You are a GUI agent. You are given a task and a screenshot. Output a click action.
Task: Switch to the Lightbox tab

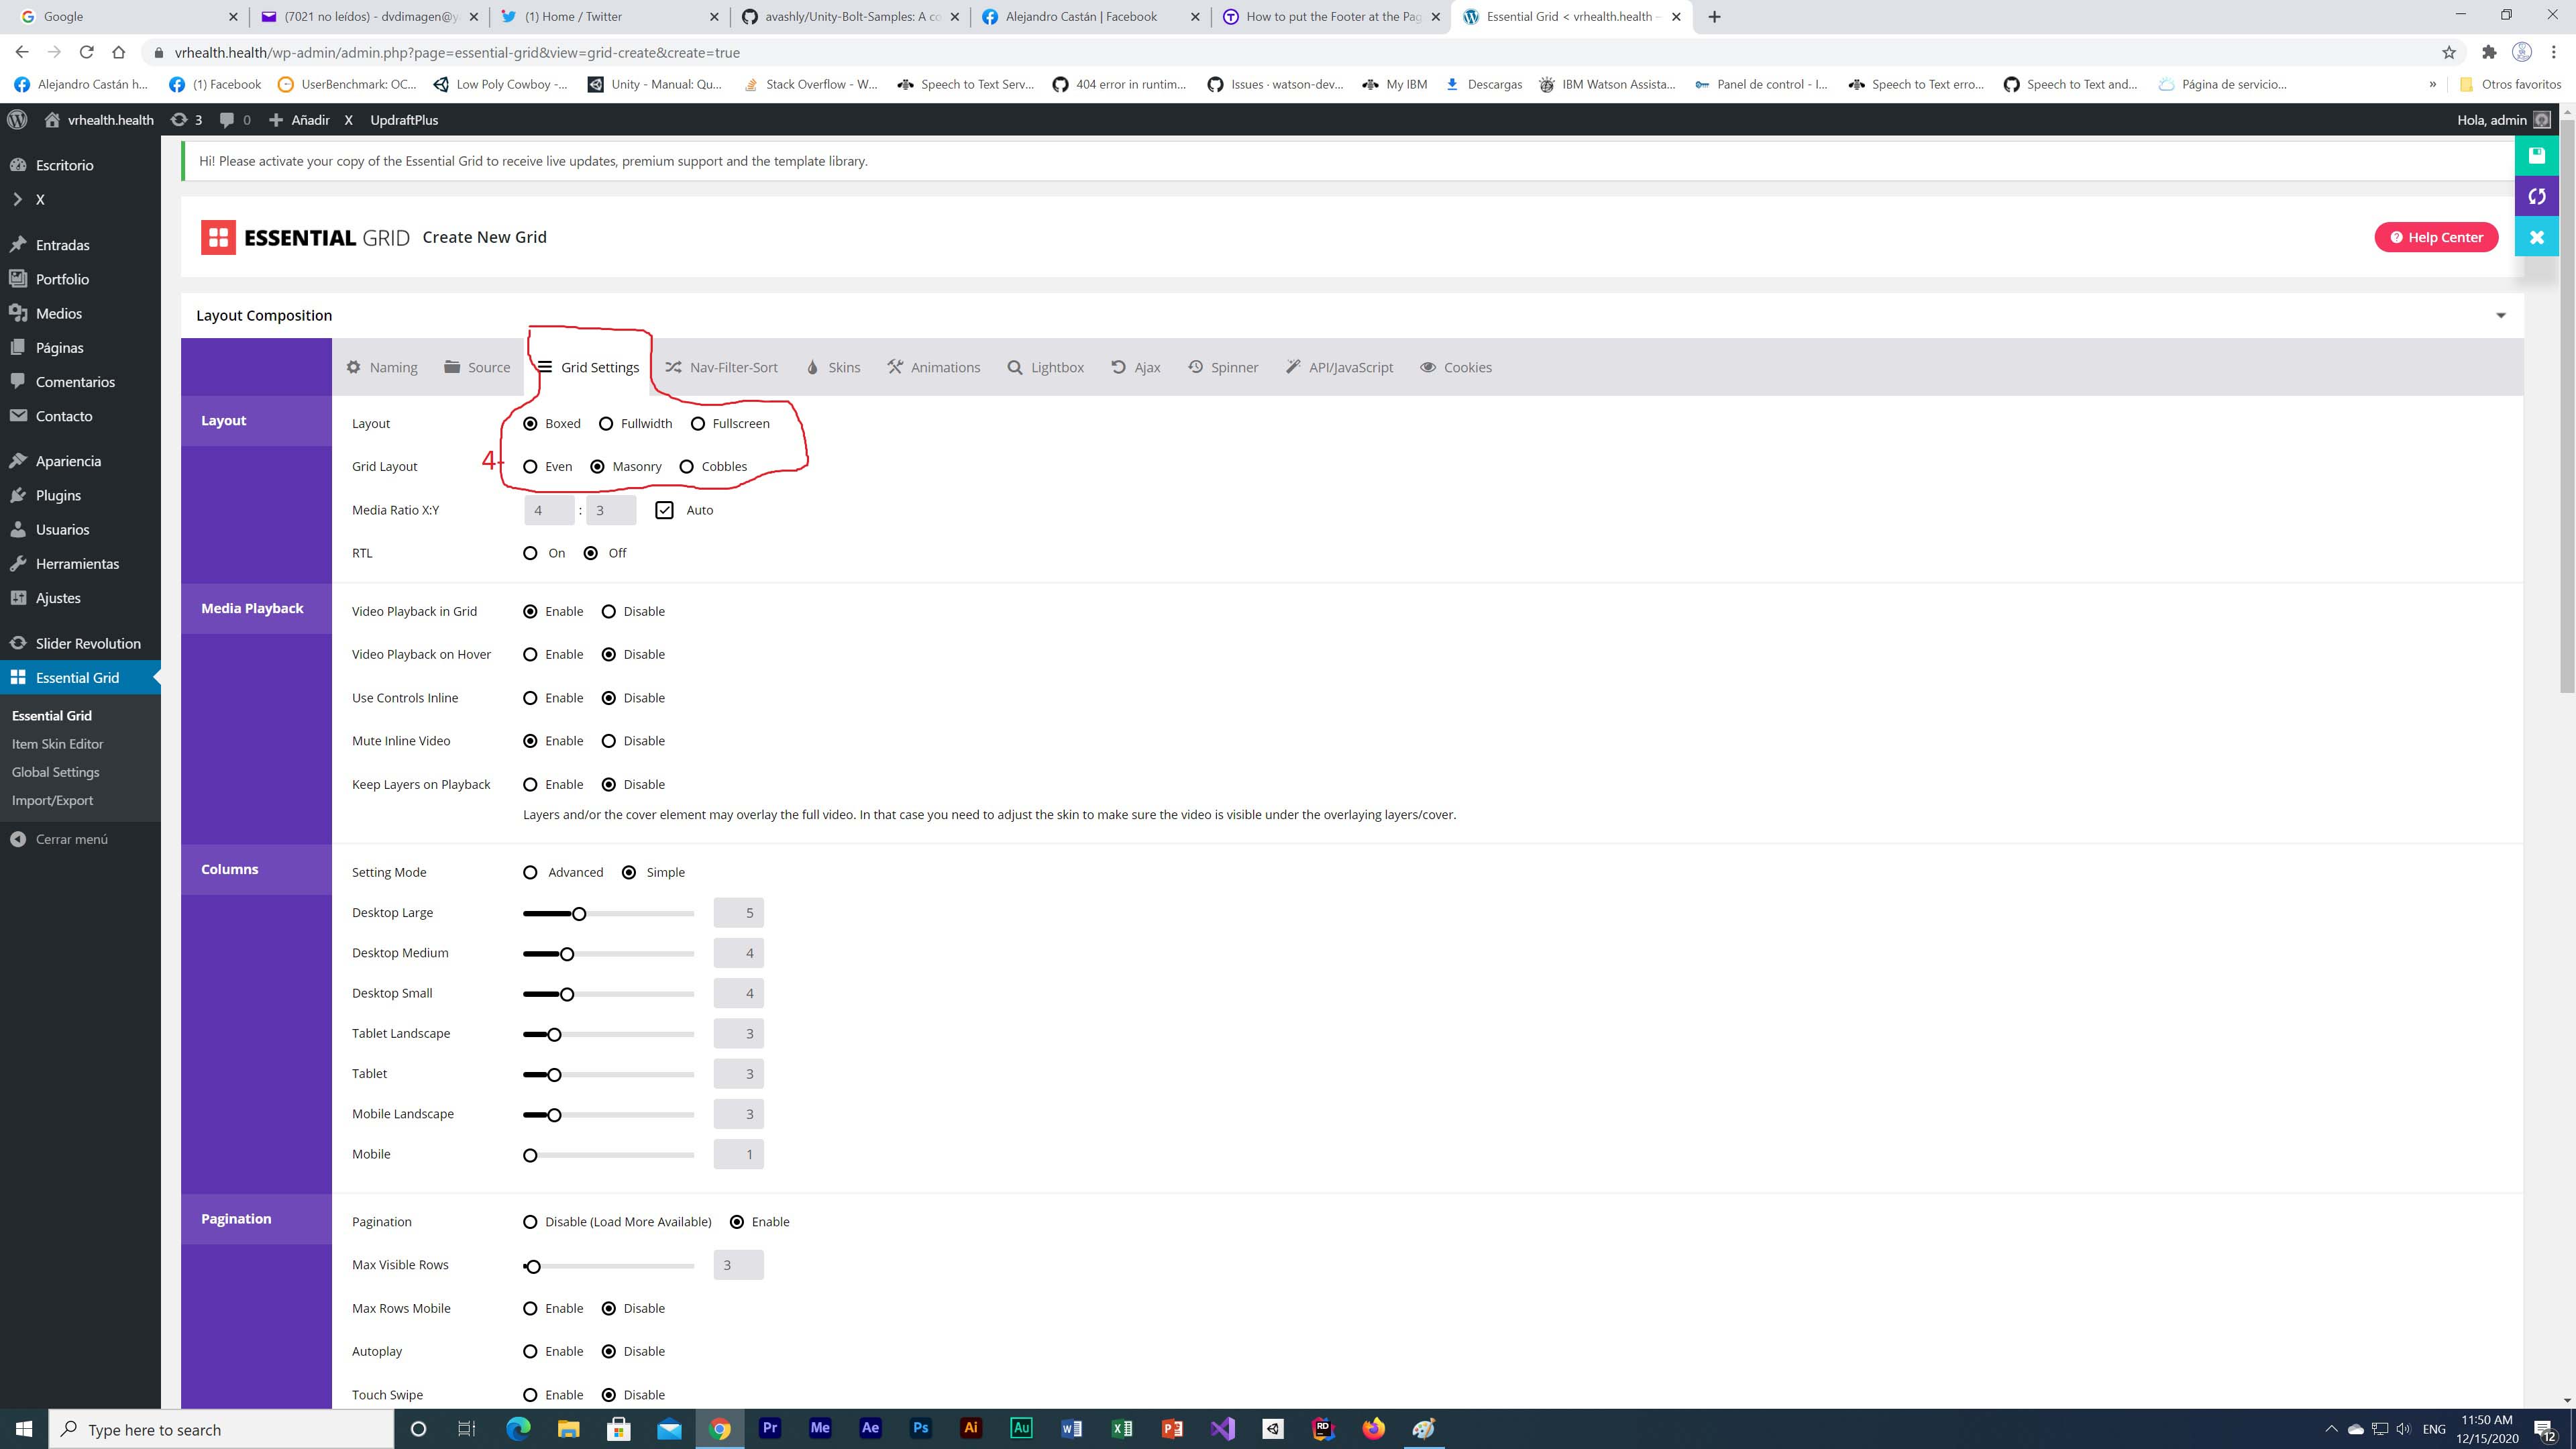pos(1045,367)
